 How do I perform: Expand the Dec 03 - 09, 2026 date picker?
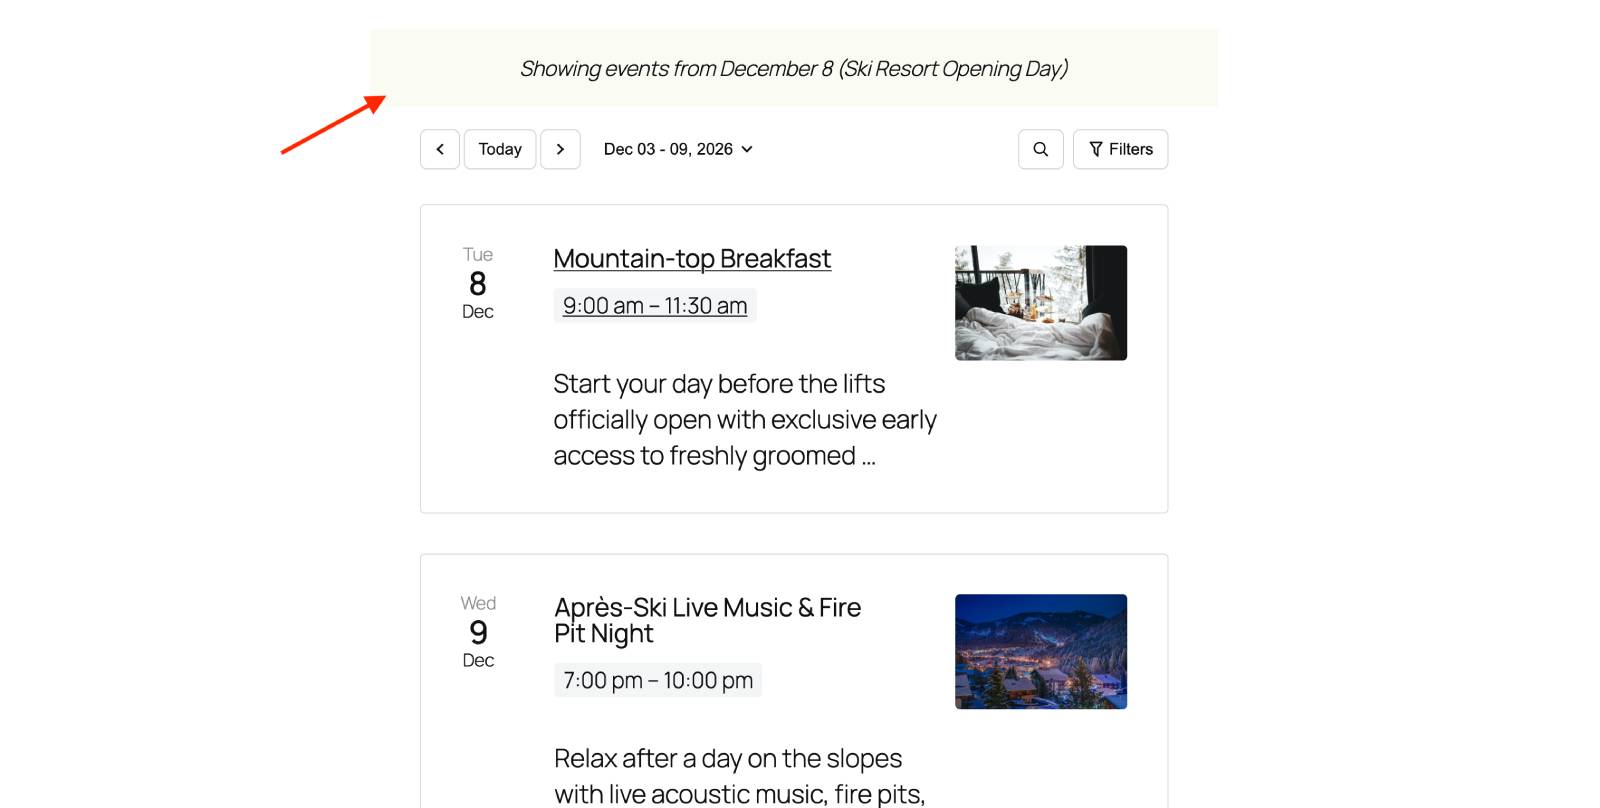coord(668,149)
